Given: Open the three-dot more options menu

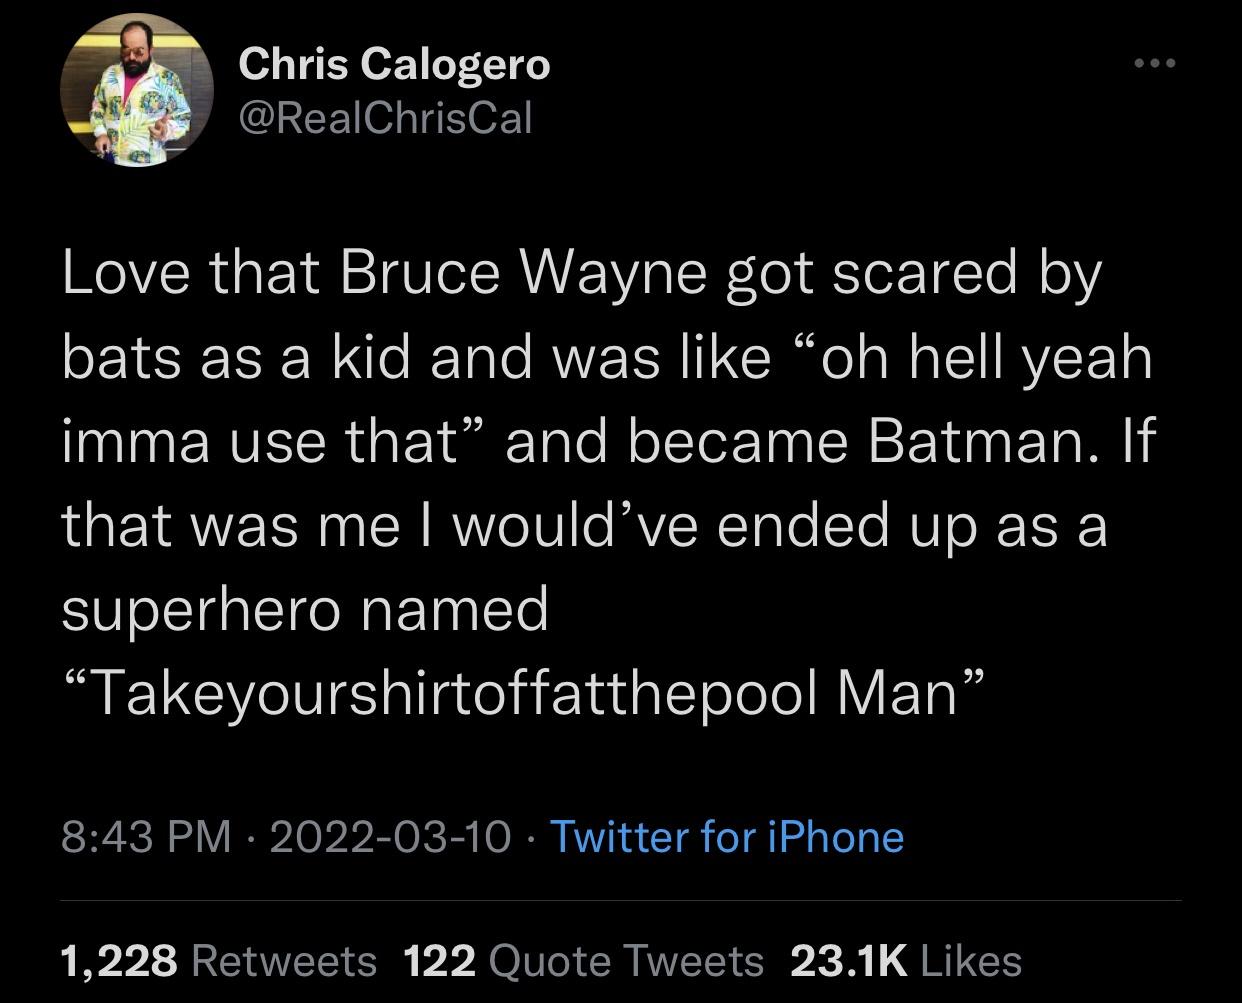Looking at the screenshot, I should point(1155,64).
